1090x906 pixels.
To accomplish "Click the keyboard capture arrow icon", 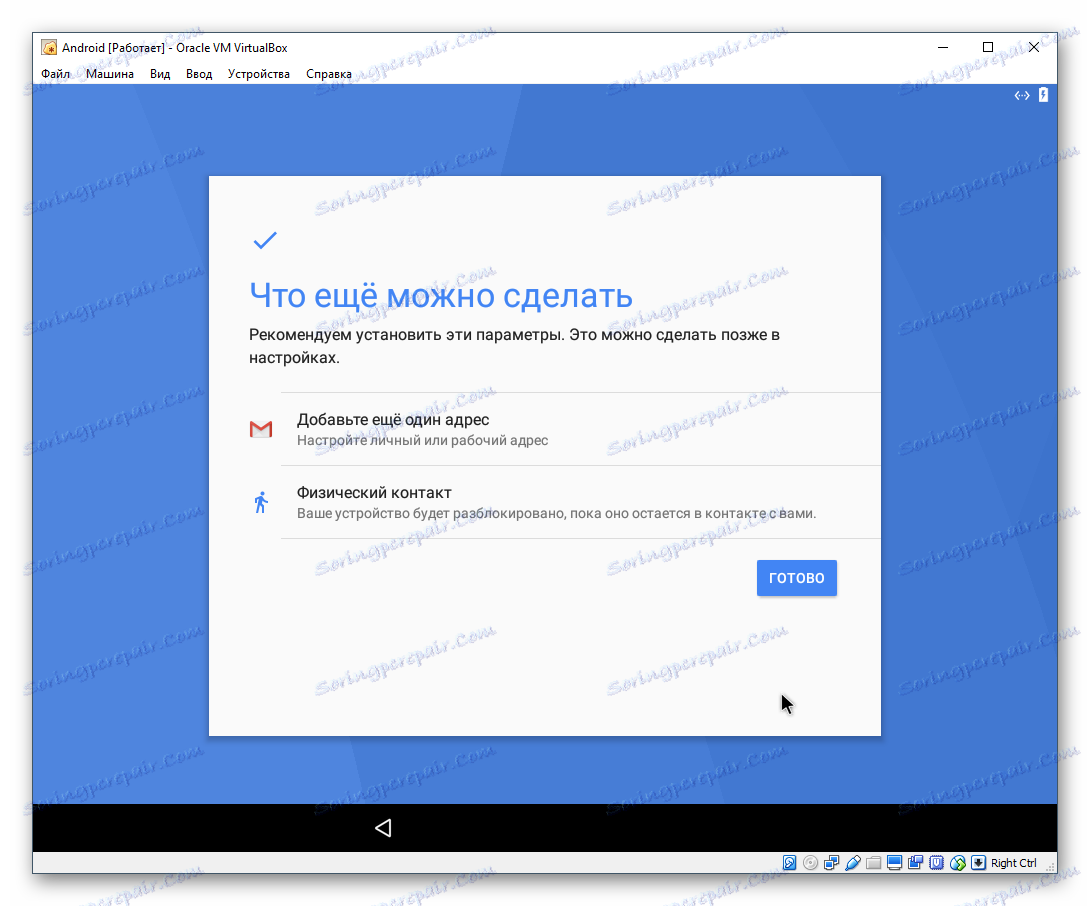I will coord(978,863).
